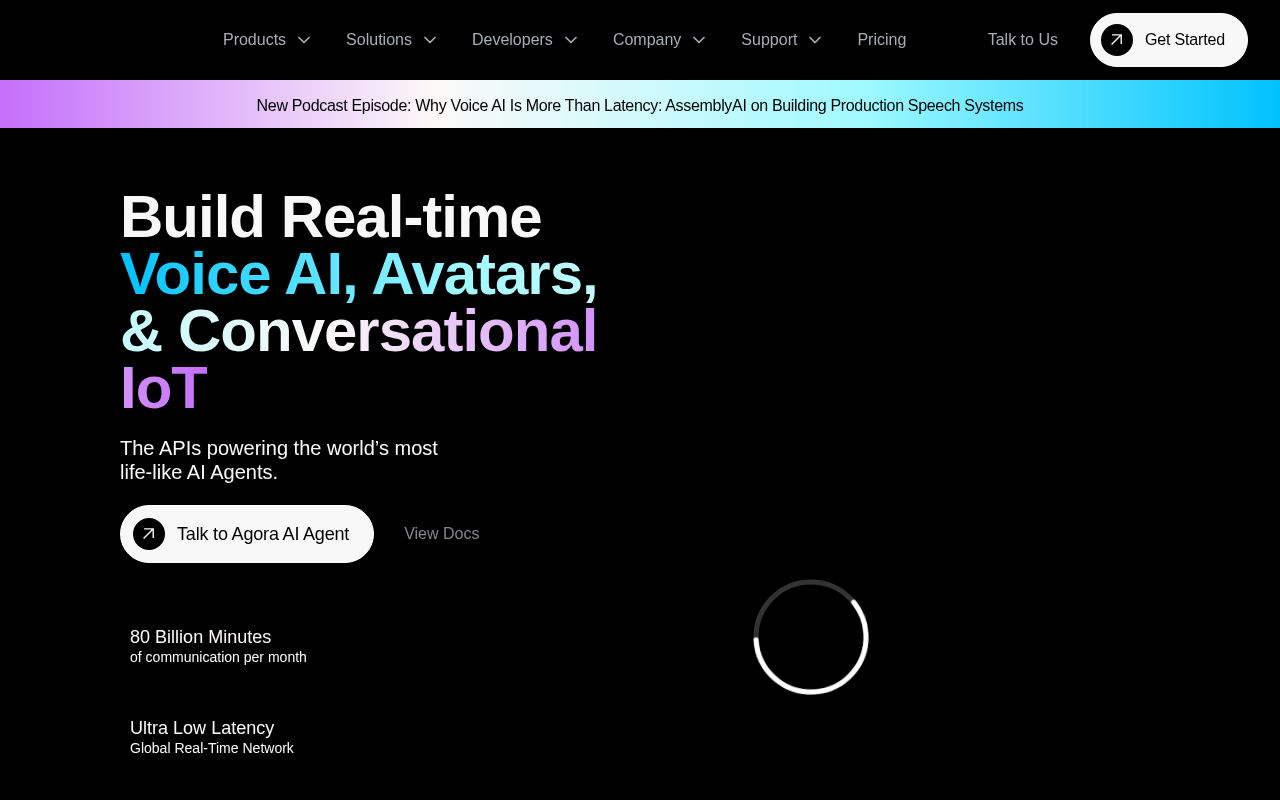
Task: Click the loading spinner circle
Action: pyautogui.click(x=811, y=637)
